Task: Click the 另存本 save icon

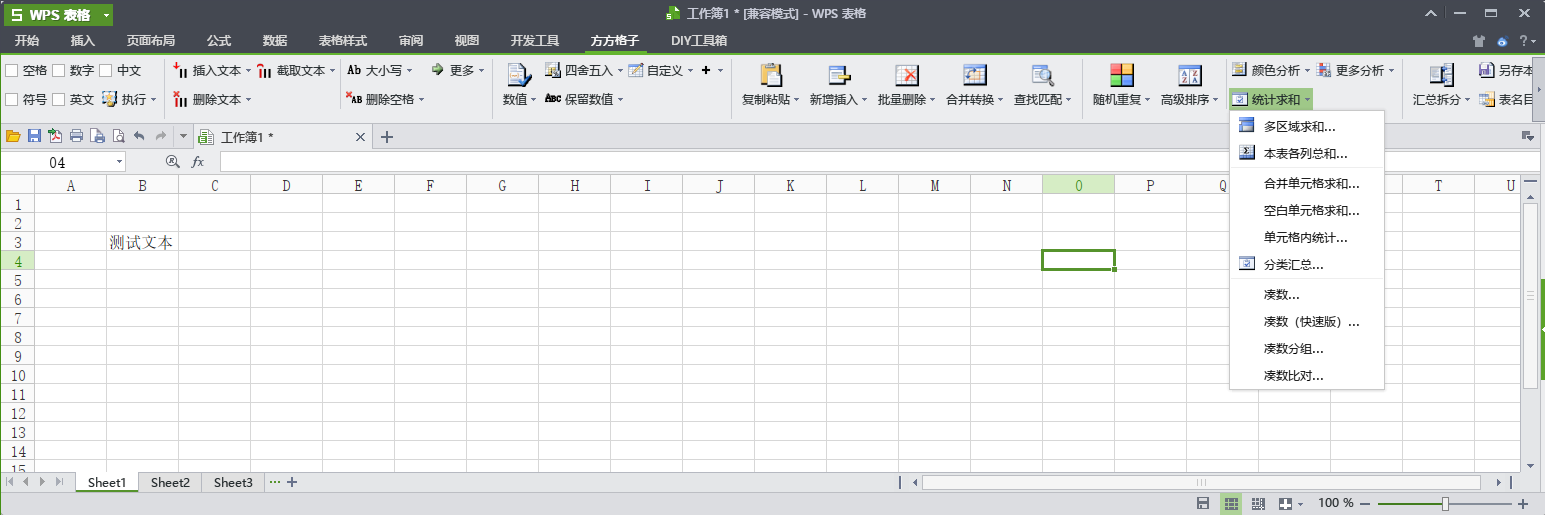Action: pos(1486,70)
